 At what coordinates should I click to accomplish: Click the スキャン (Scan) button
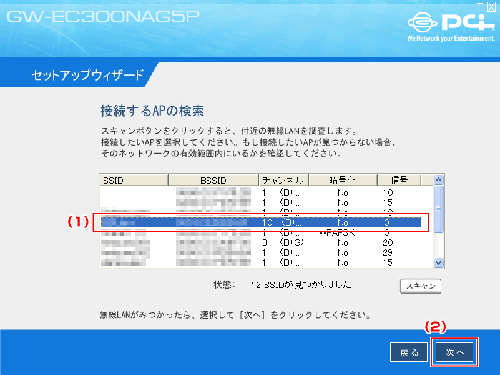coord(420,286)
